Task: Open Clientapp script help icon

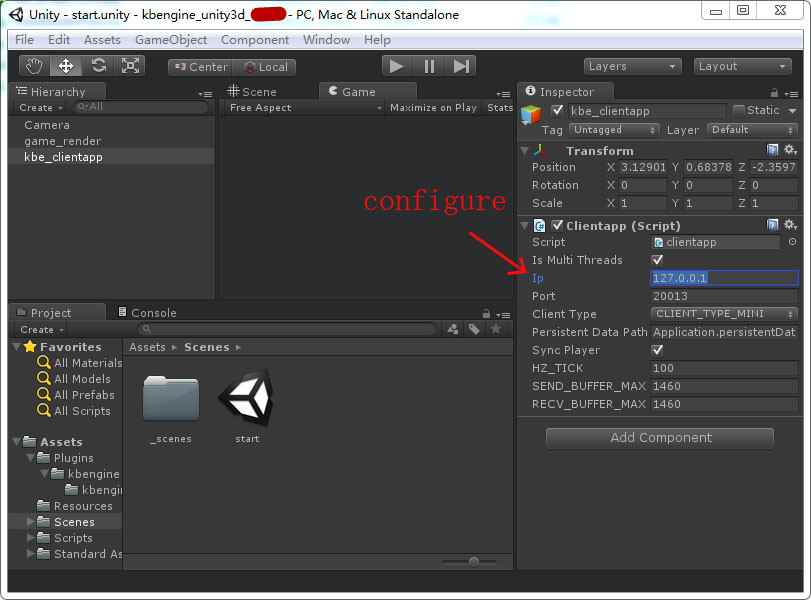Action: (x=772, y=224)
